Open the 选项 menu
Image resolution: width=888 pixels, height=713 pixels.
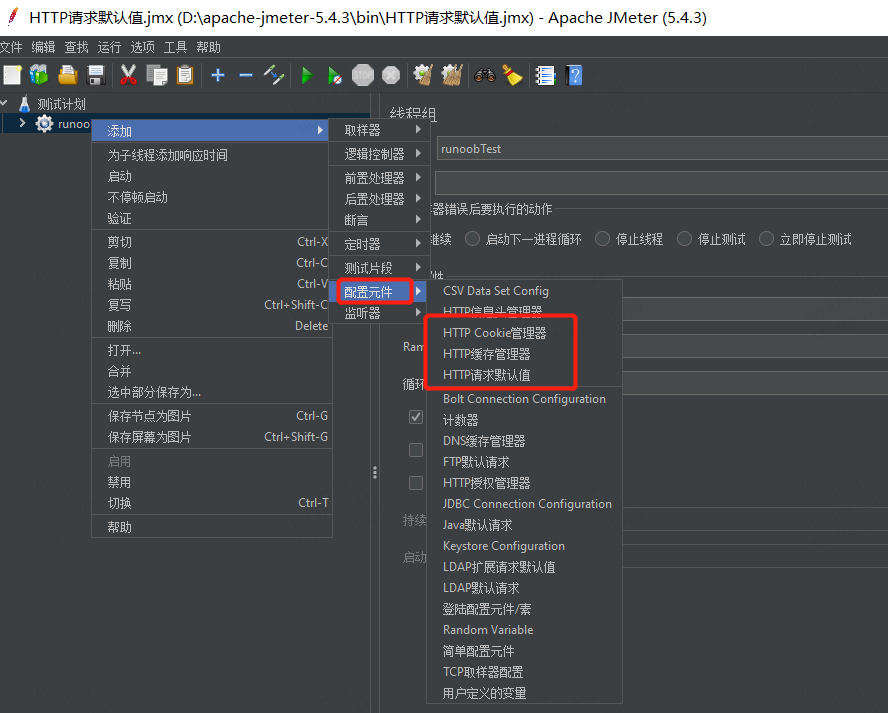tap(142, 47)
